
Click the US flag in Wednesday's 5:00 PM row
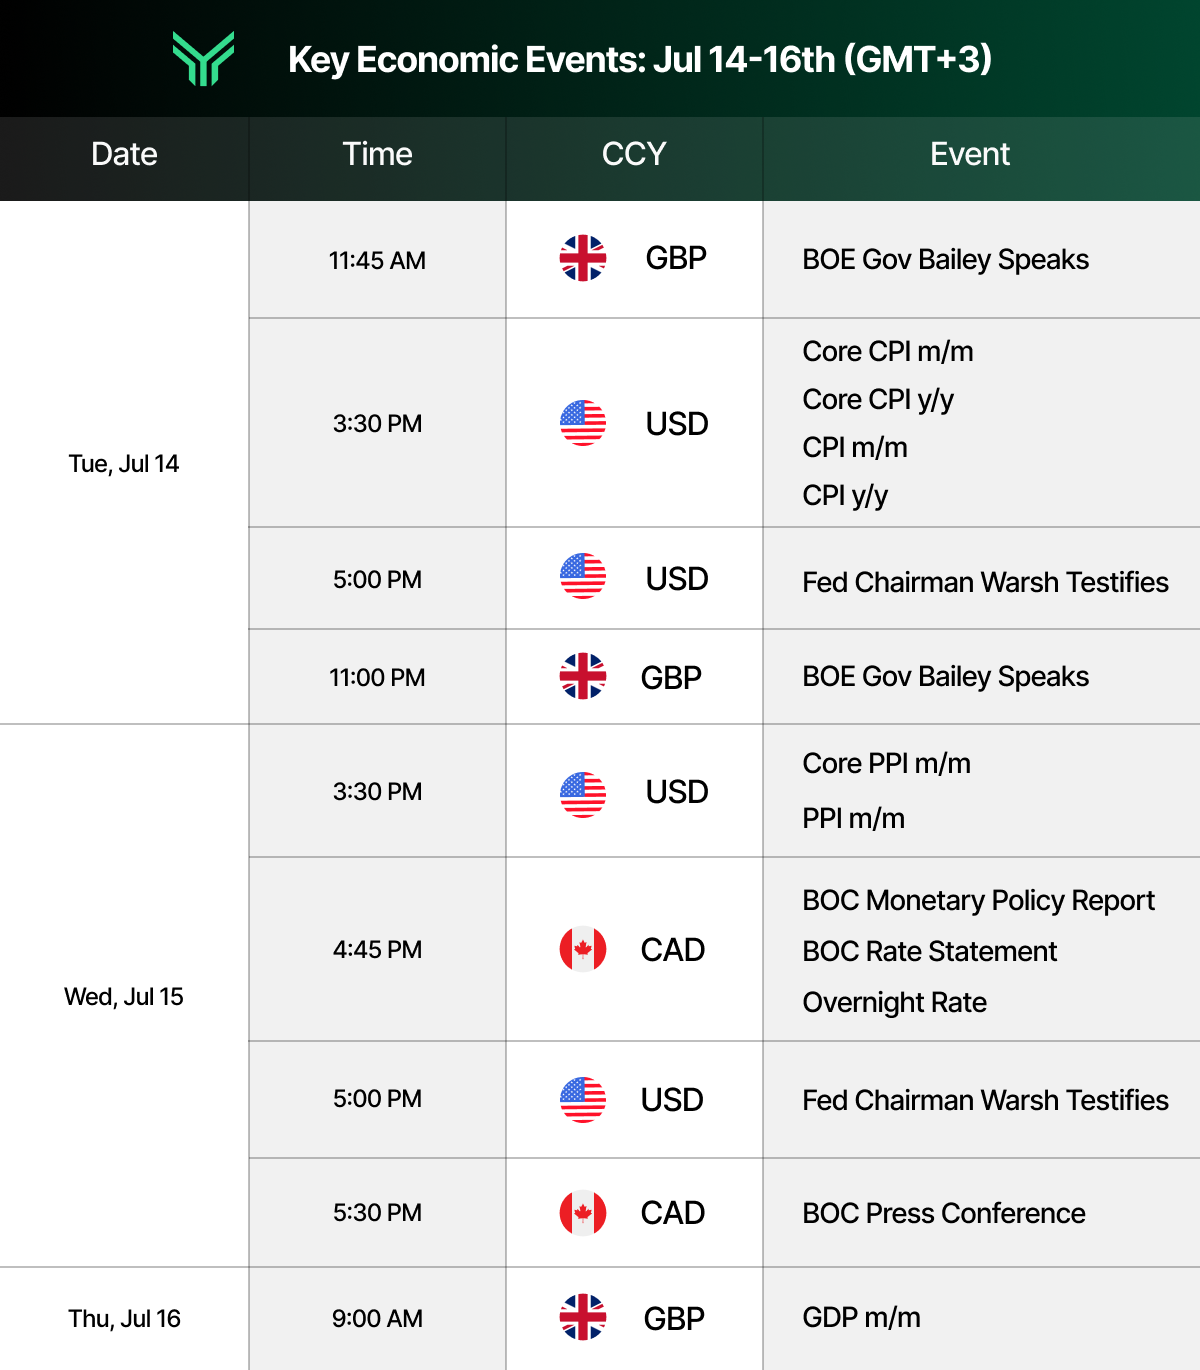point(583,1100)
